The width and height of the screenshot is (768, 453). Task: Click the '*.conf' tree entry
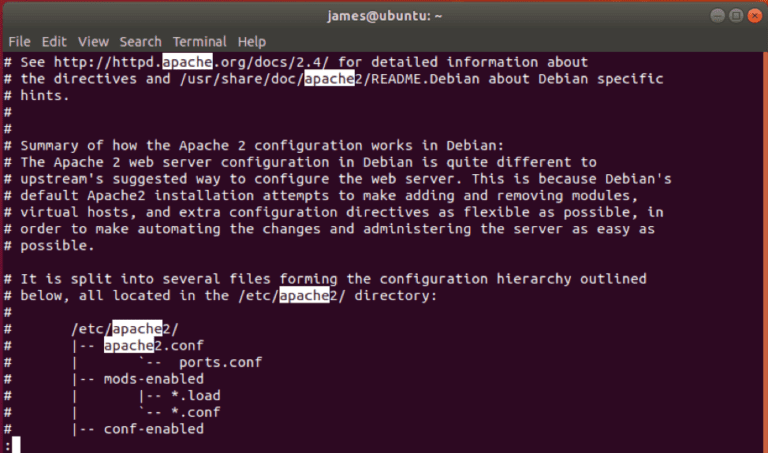(x=195, y=412)
